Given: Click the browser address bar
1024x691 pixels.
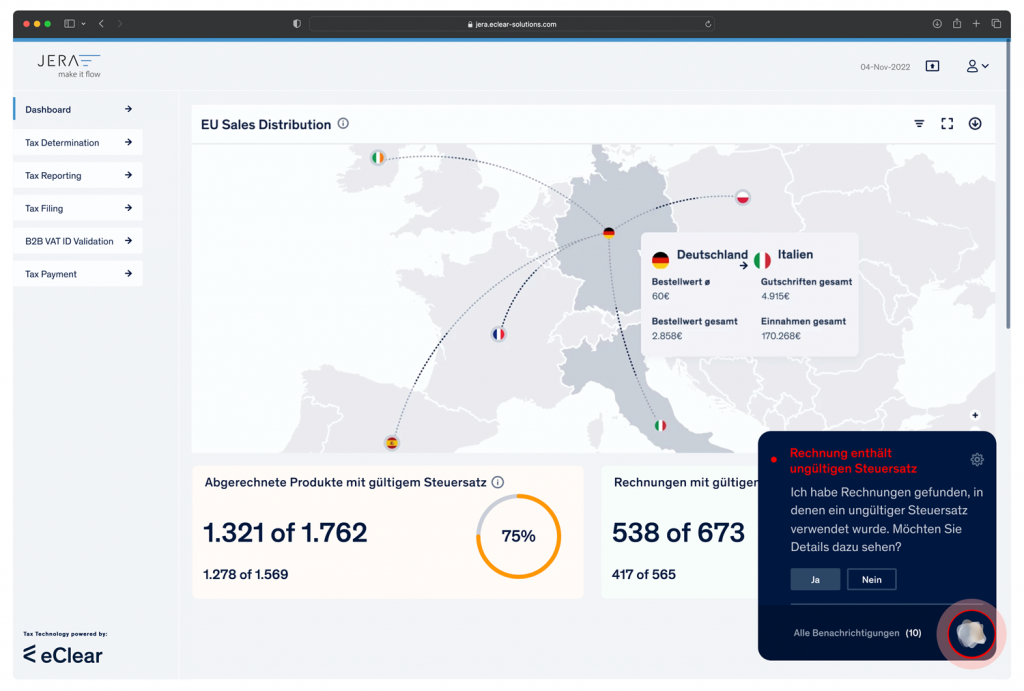Looking at the screenshot, I should pos(512,23).
